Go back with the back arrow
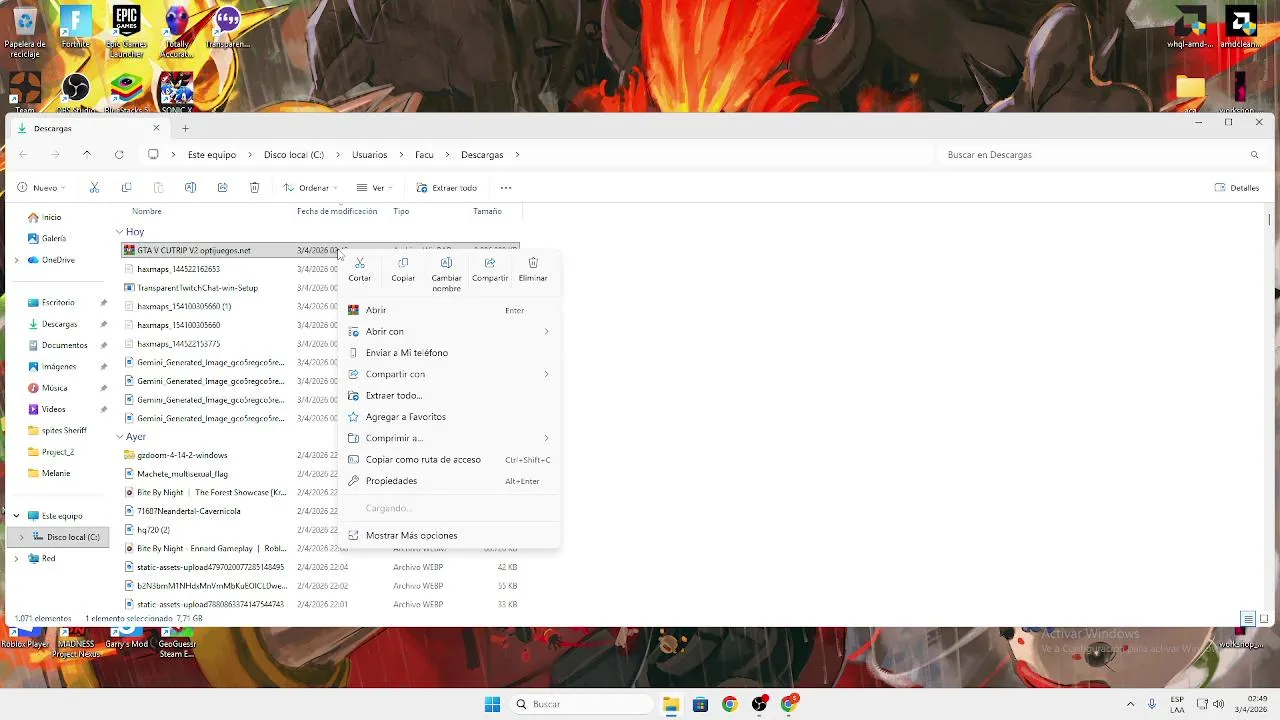1280x720 pixels. (23, 155)
